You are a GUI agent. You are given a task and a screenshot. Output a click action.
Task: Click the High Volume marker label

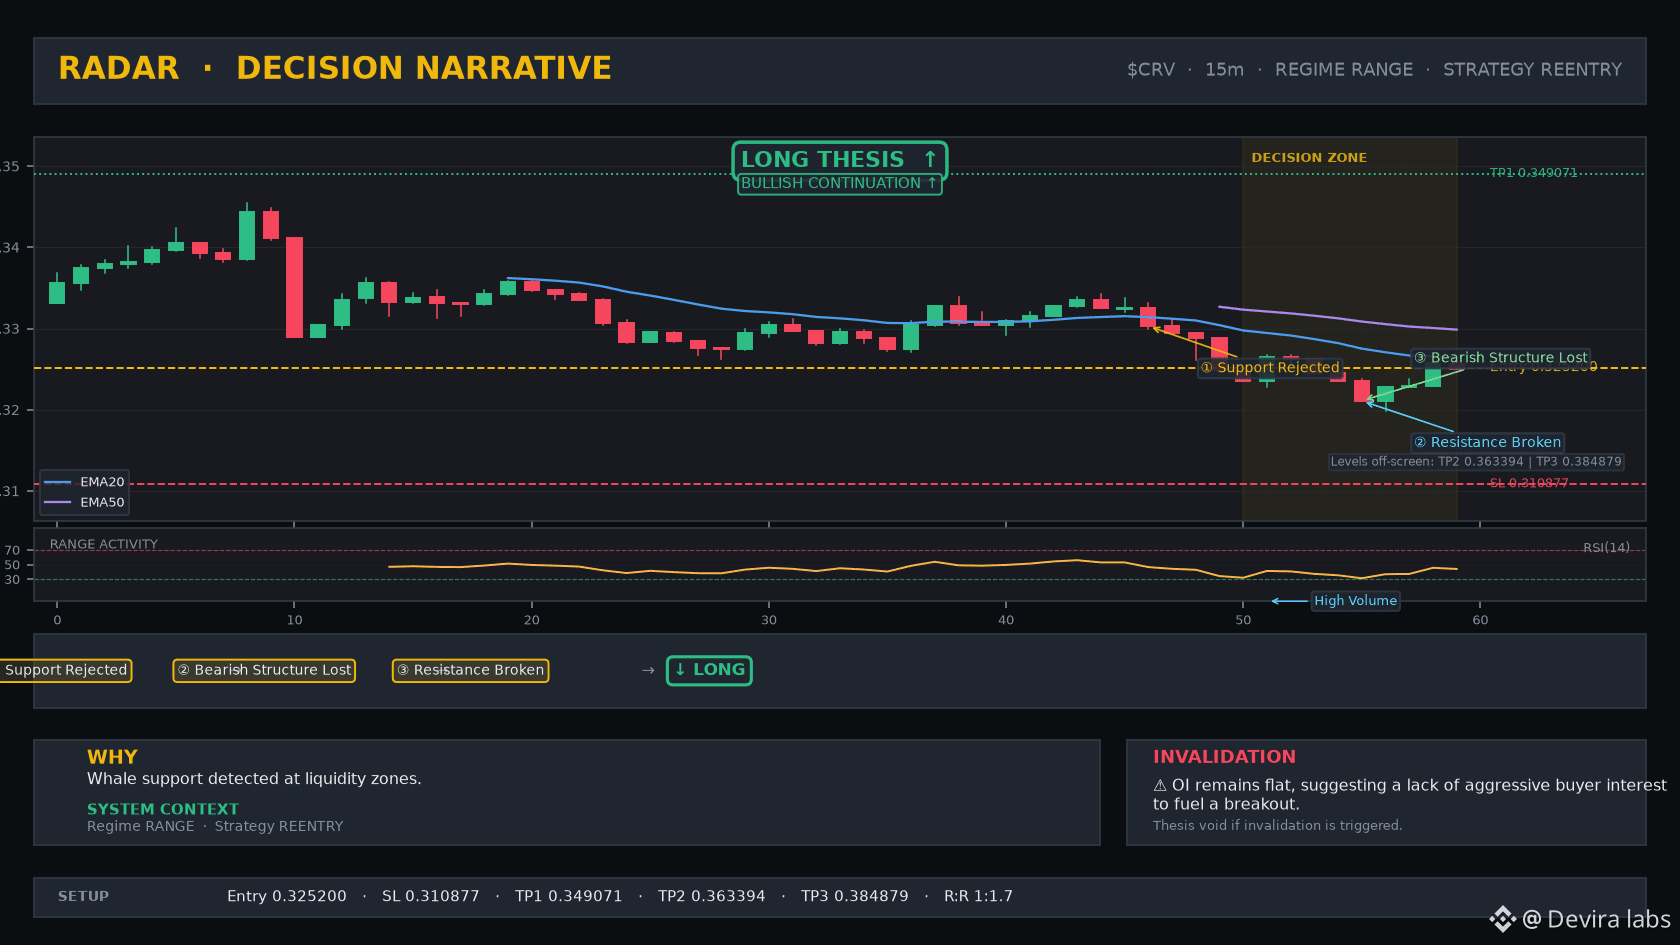tap(1355, 601)
